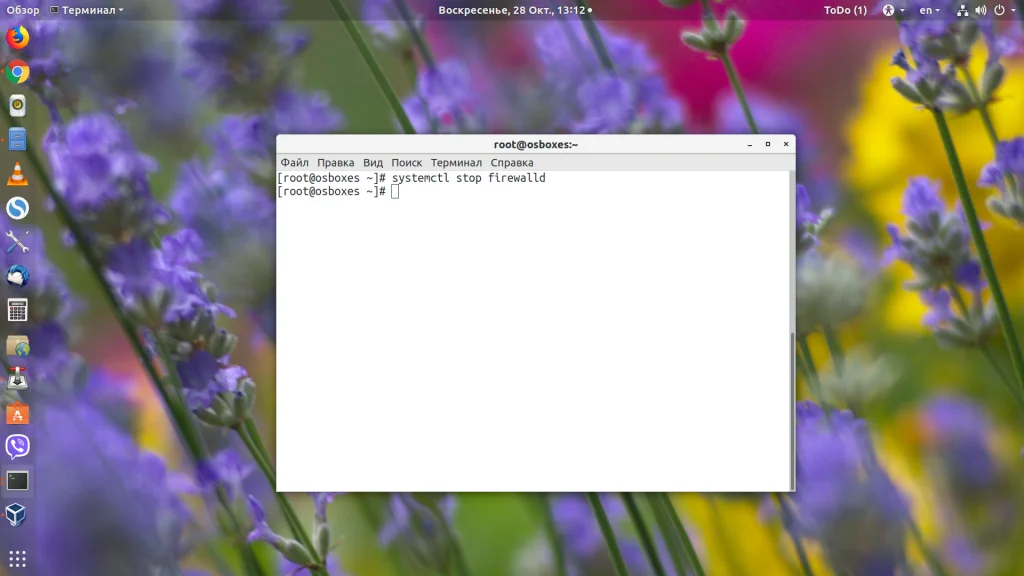Open the Справка menu
The width and height of the screenshot is (1024, 576).
512,163
